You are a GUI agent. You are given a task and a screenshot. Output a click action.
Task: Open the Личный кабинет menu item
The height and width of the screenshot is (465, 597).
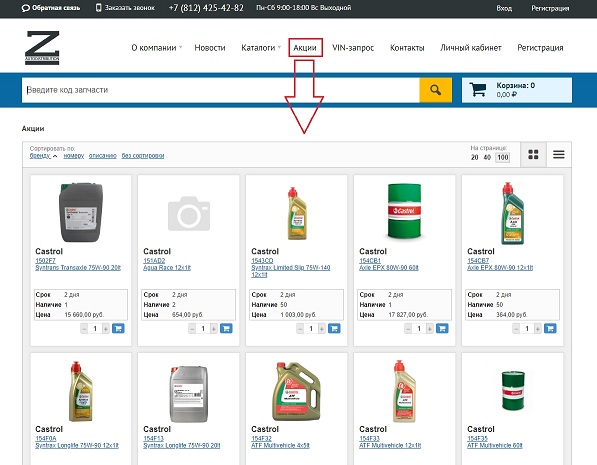pos(471,48)
